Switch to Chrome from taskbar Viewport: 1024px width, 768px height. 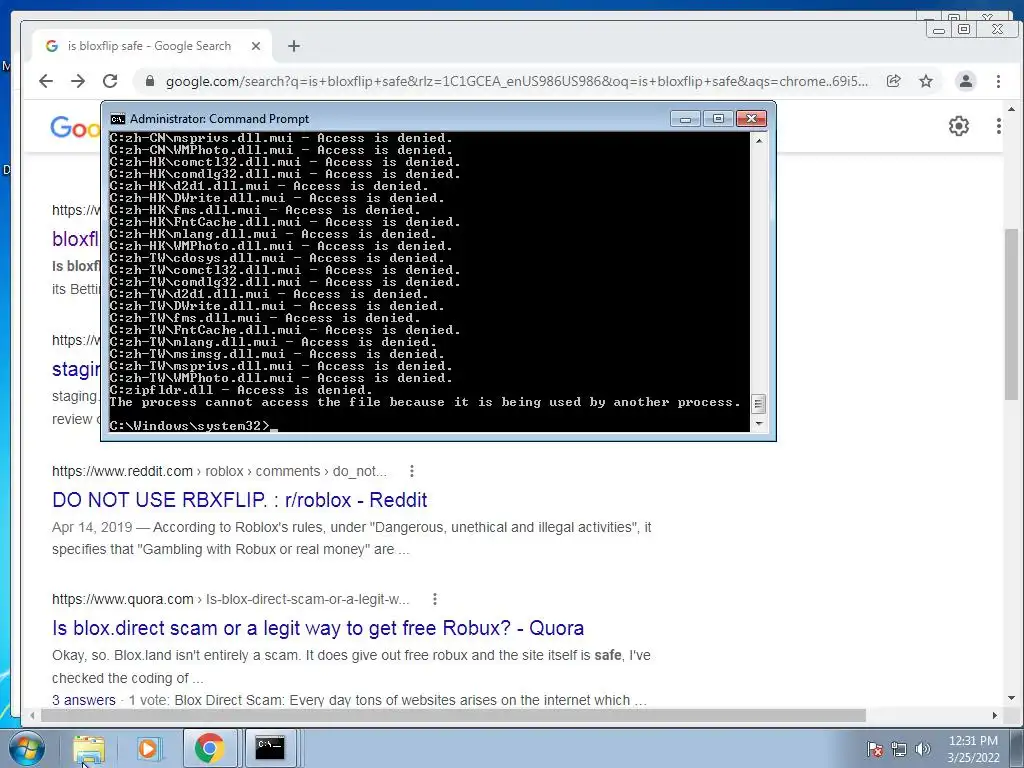210,748
